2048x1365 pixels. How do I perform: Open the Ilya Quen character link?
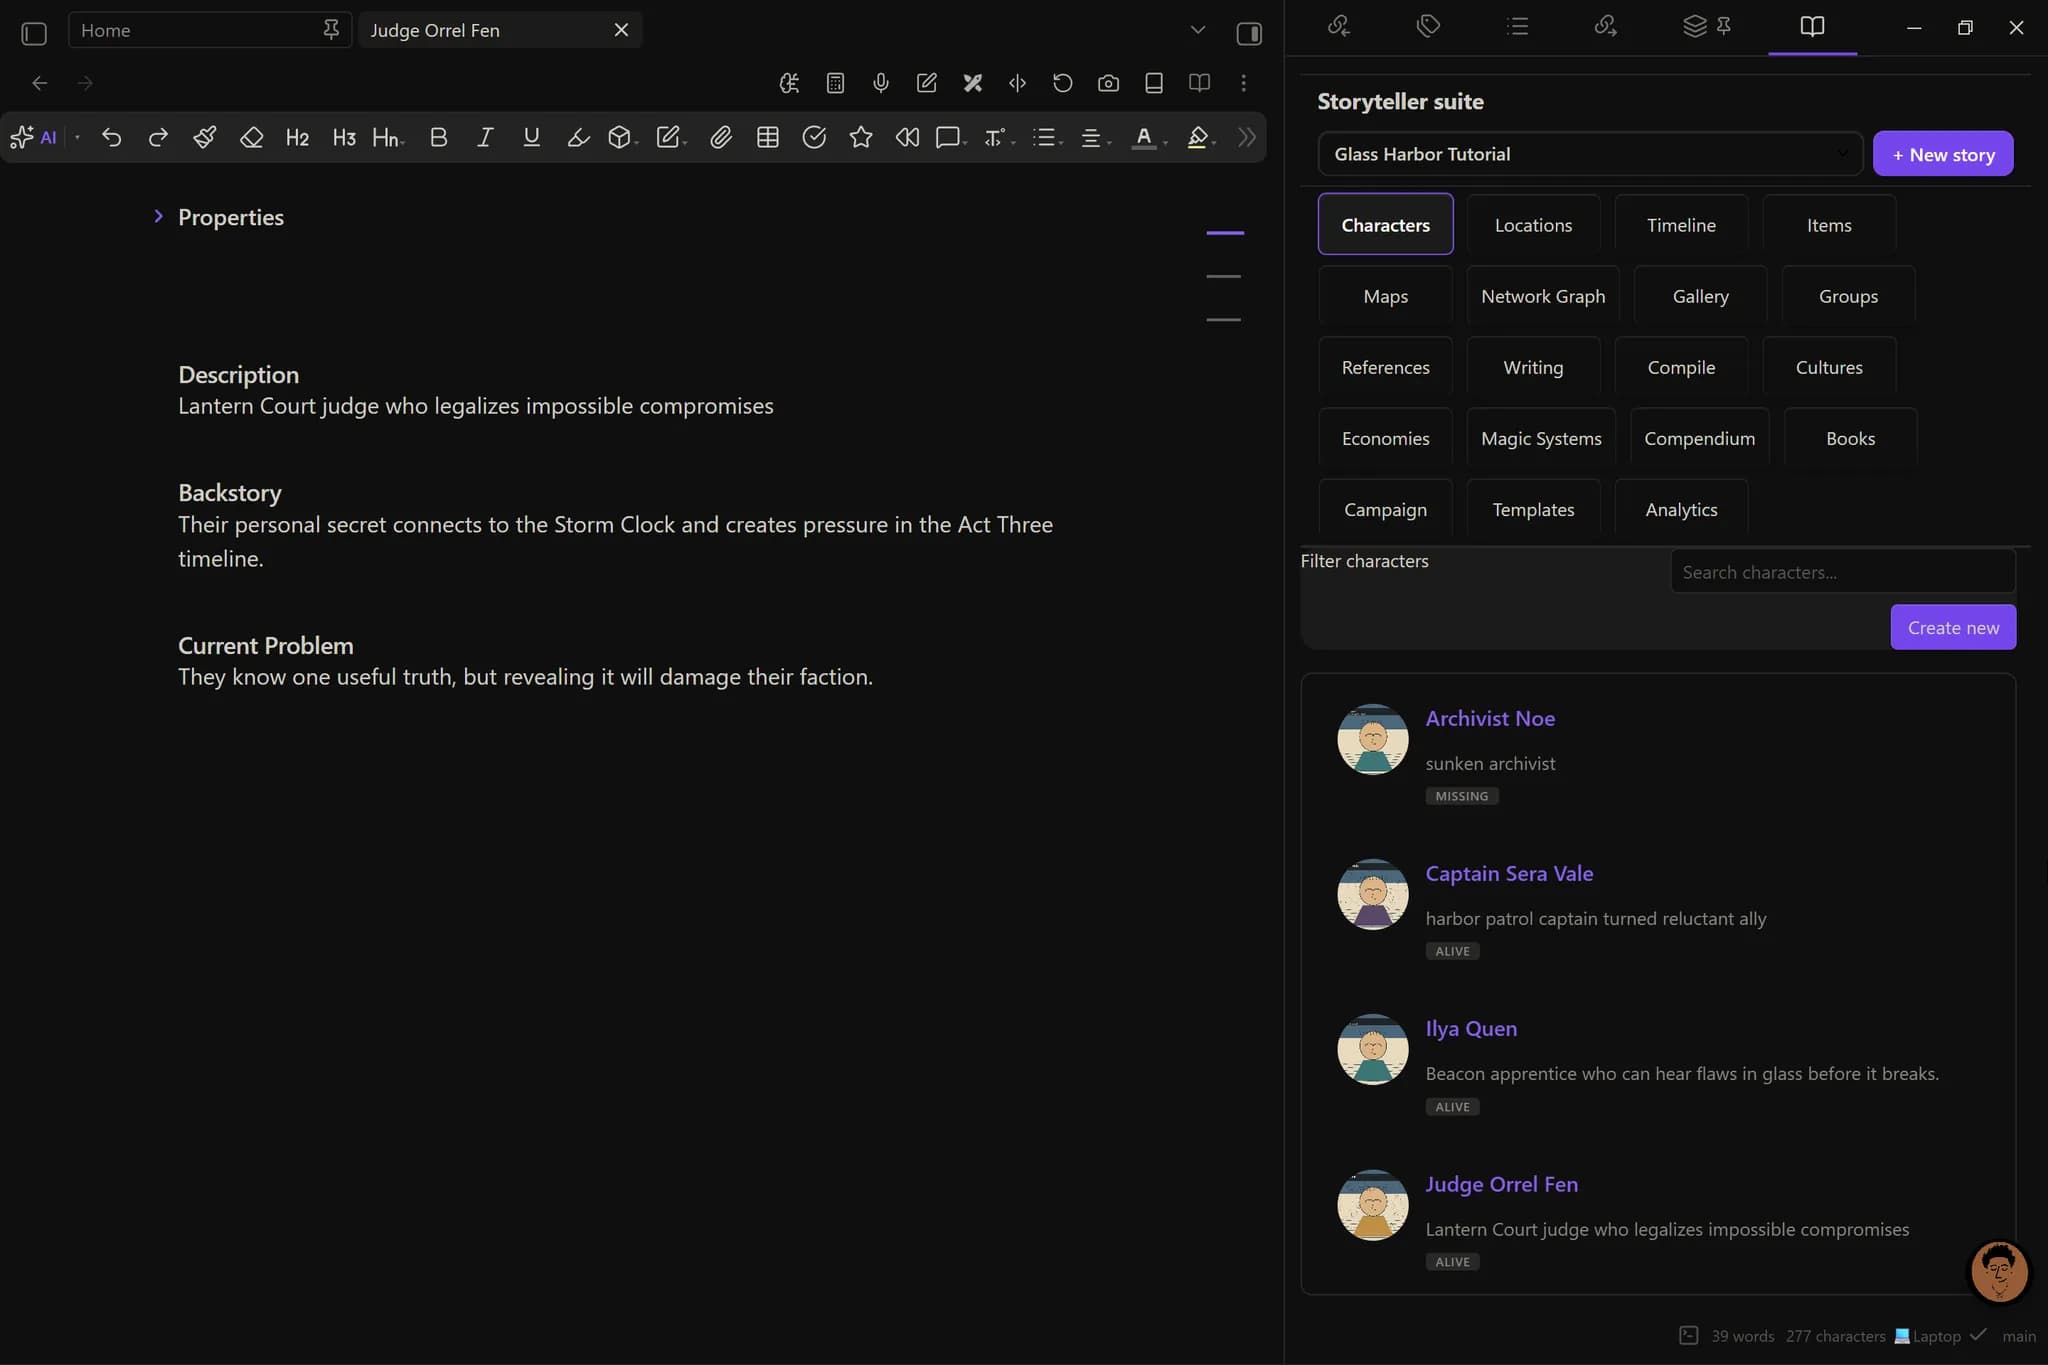tap(1471, 1028)
